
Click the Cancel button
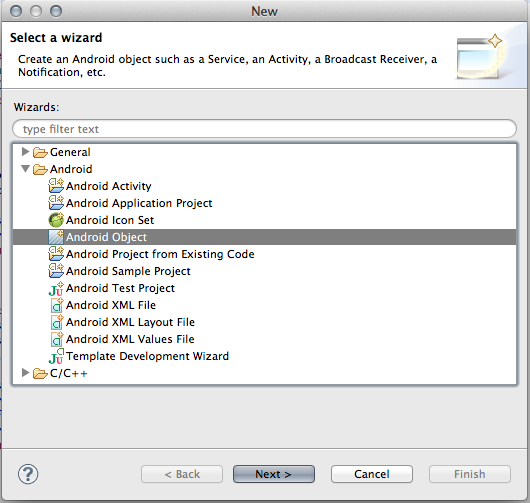[x=372, y=474]
